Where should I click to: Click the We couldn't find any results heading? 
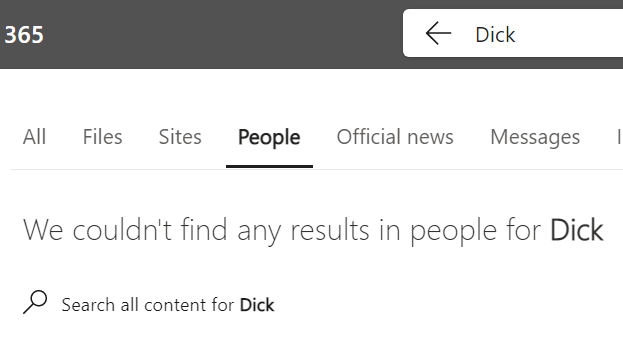[x=313, y=230]
